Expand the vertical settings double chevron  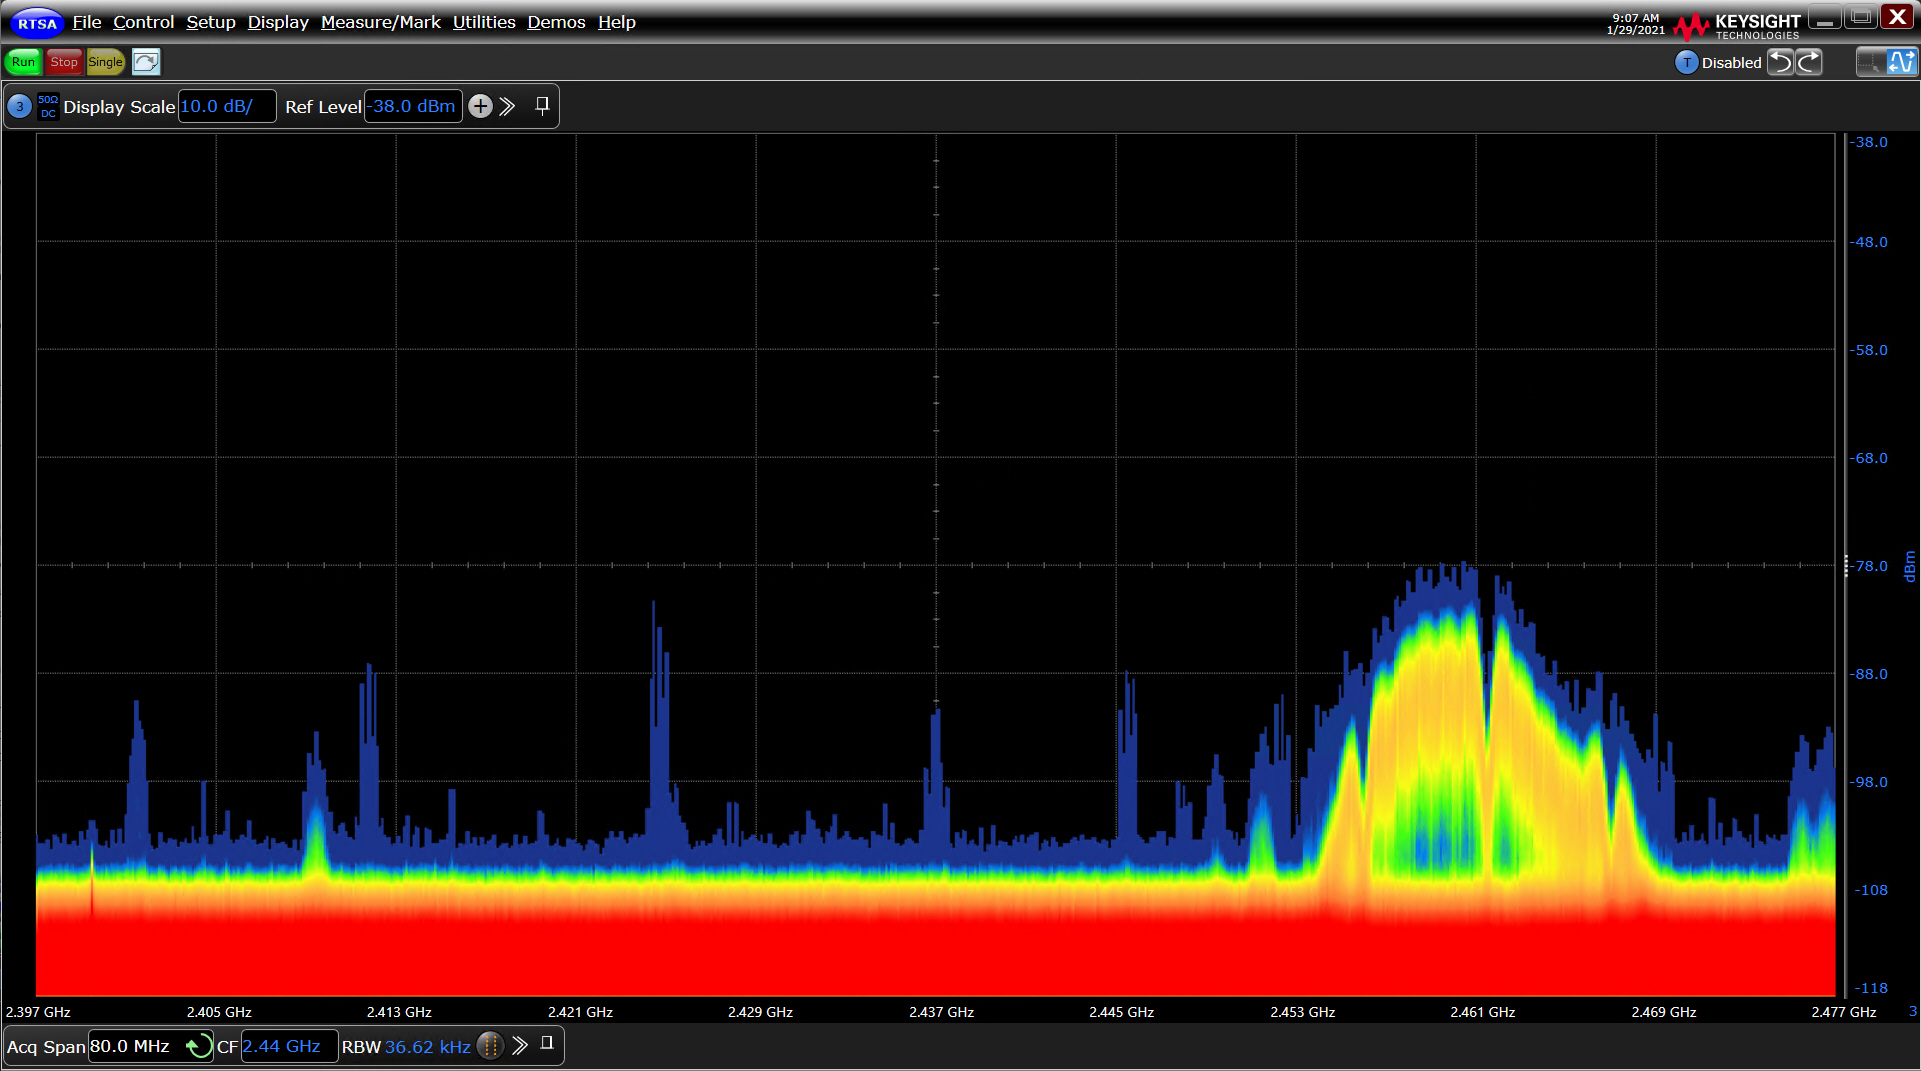click(x=508, y=106)
